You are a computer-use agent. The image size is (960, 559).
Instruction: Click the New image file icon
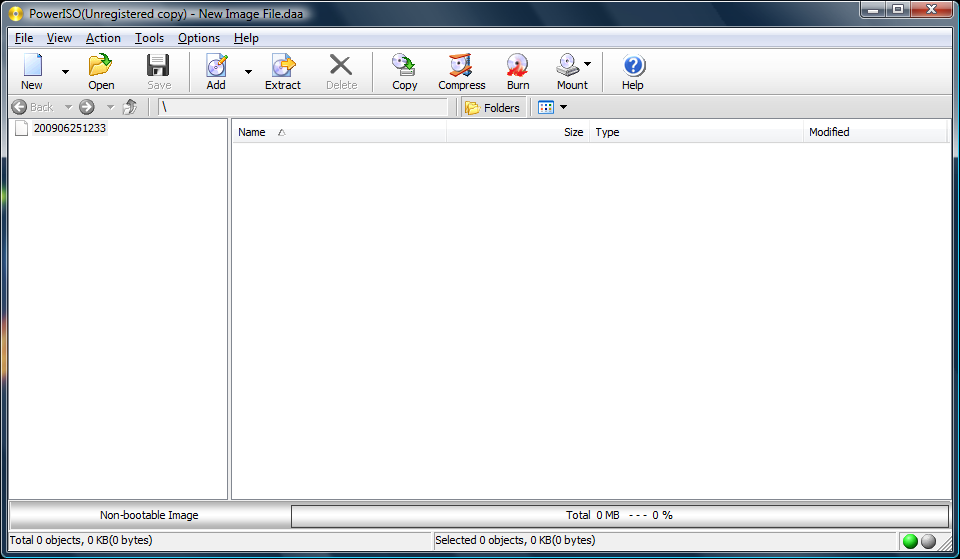coord(32,65)
